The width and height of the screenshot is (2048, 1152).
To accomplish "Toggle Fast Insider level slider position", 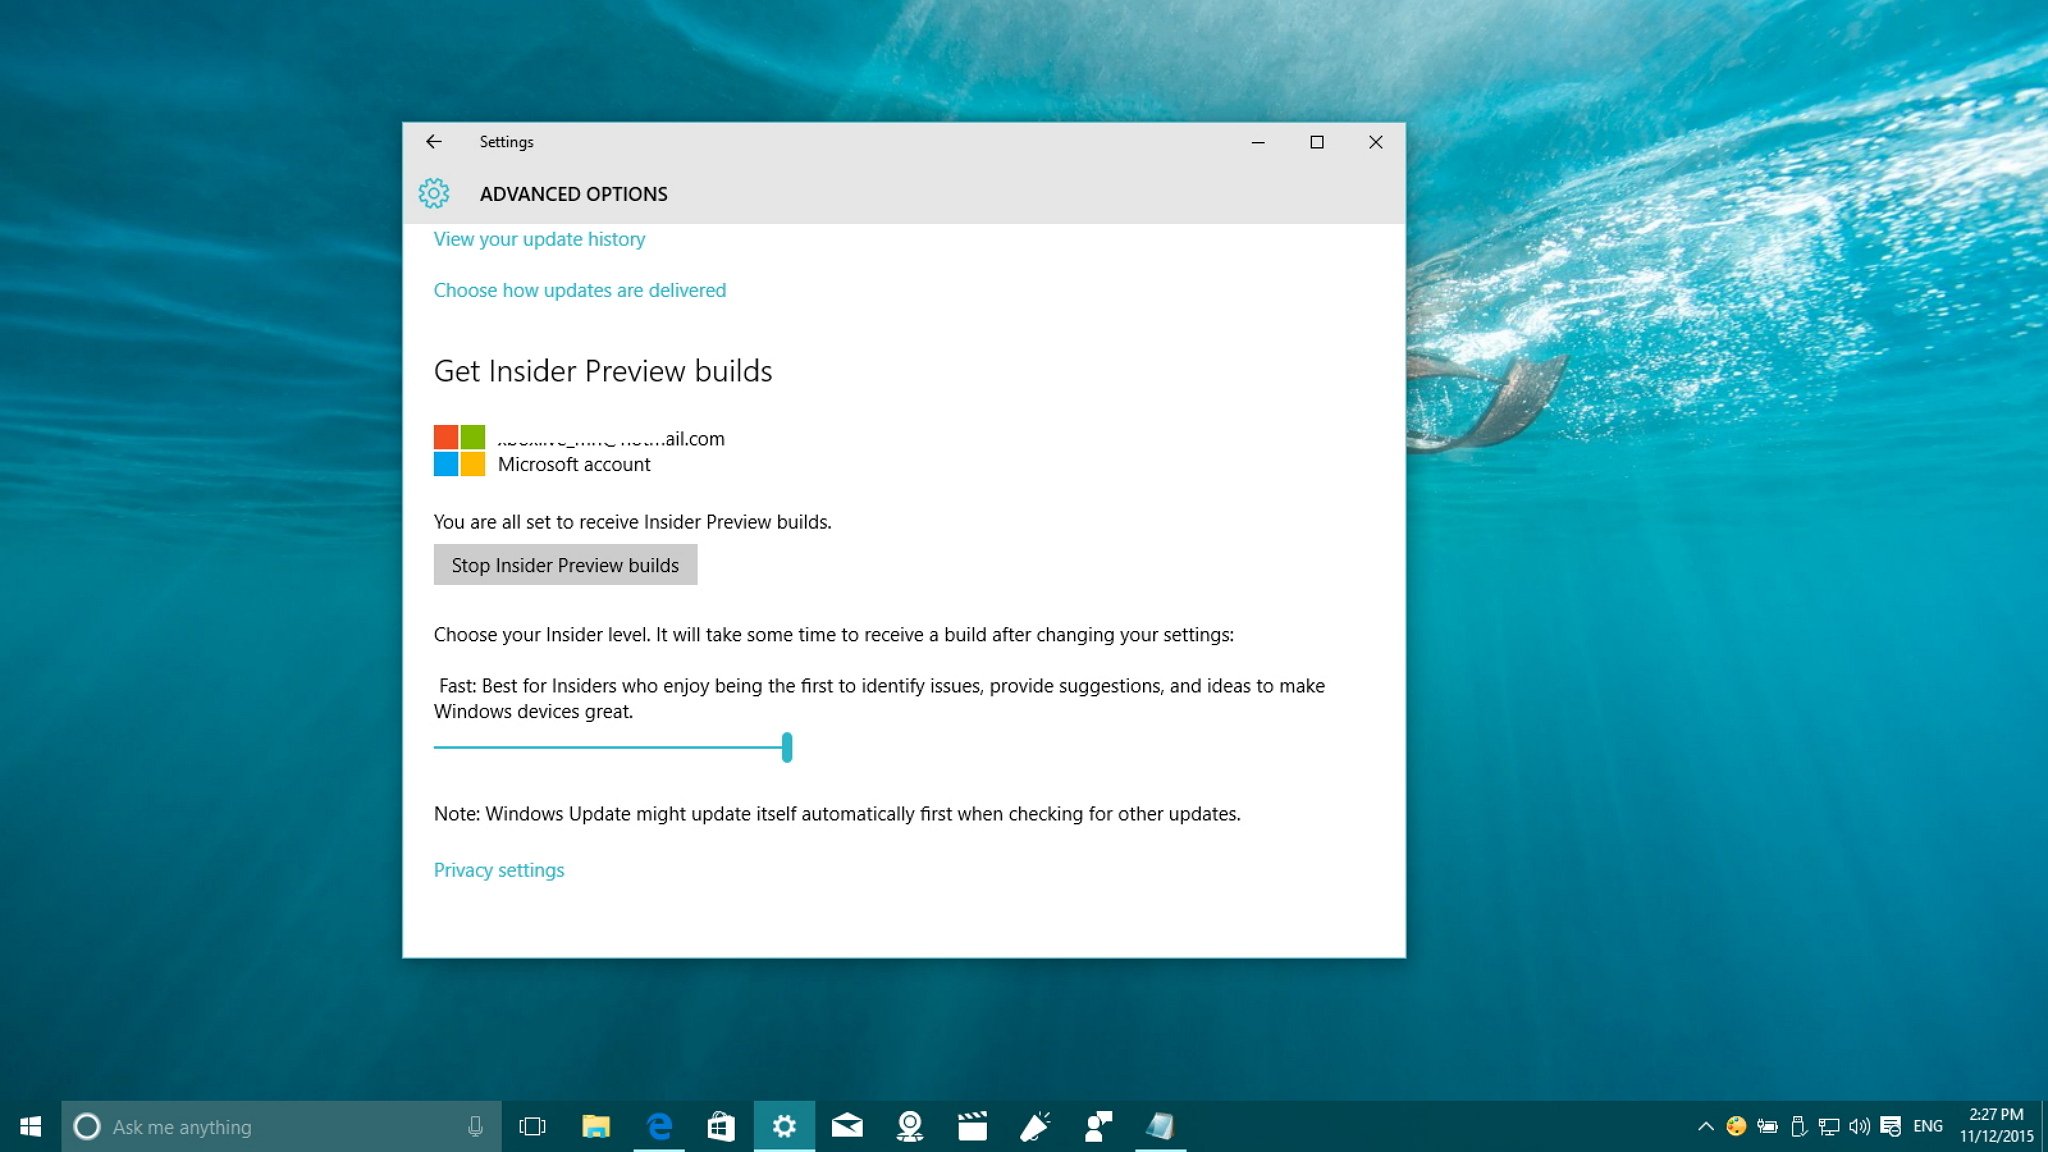I will 785,747.
